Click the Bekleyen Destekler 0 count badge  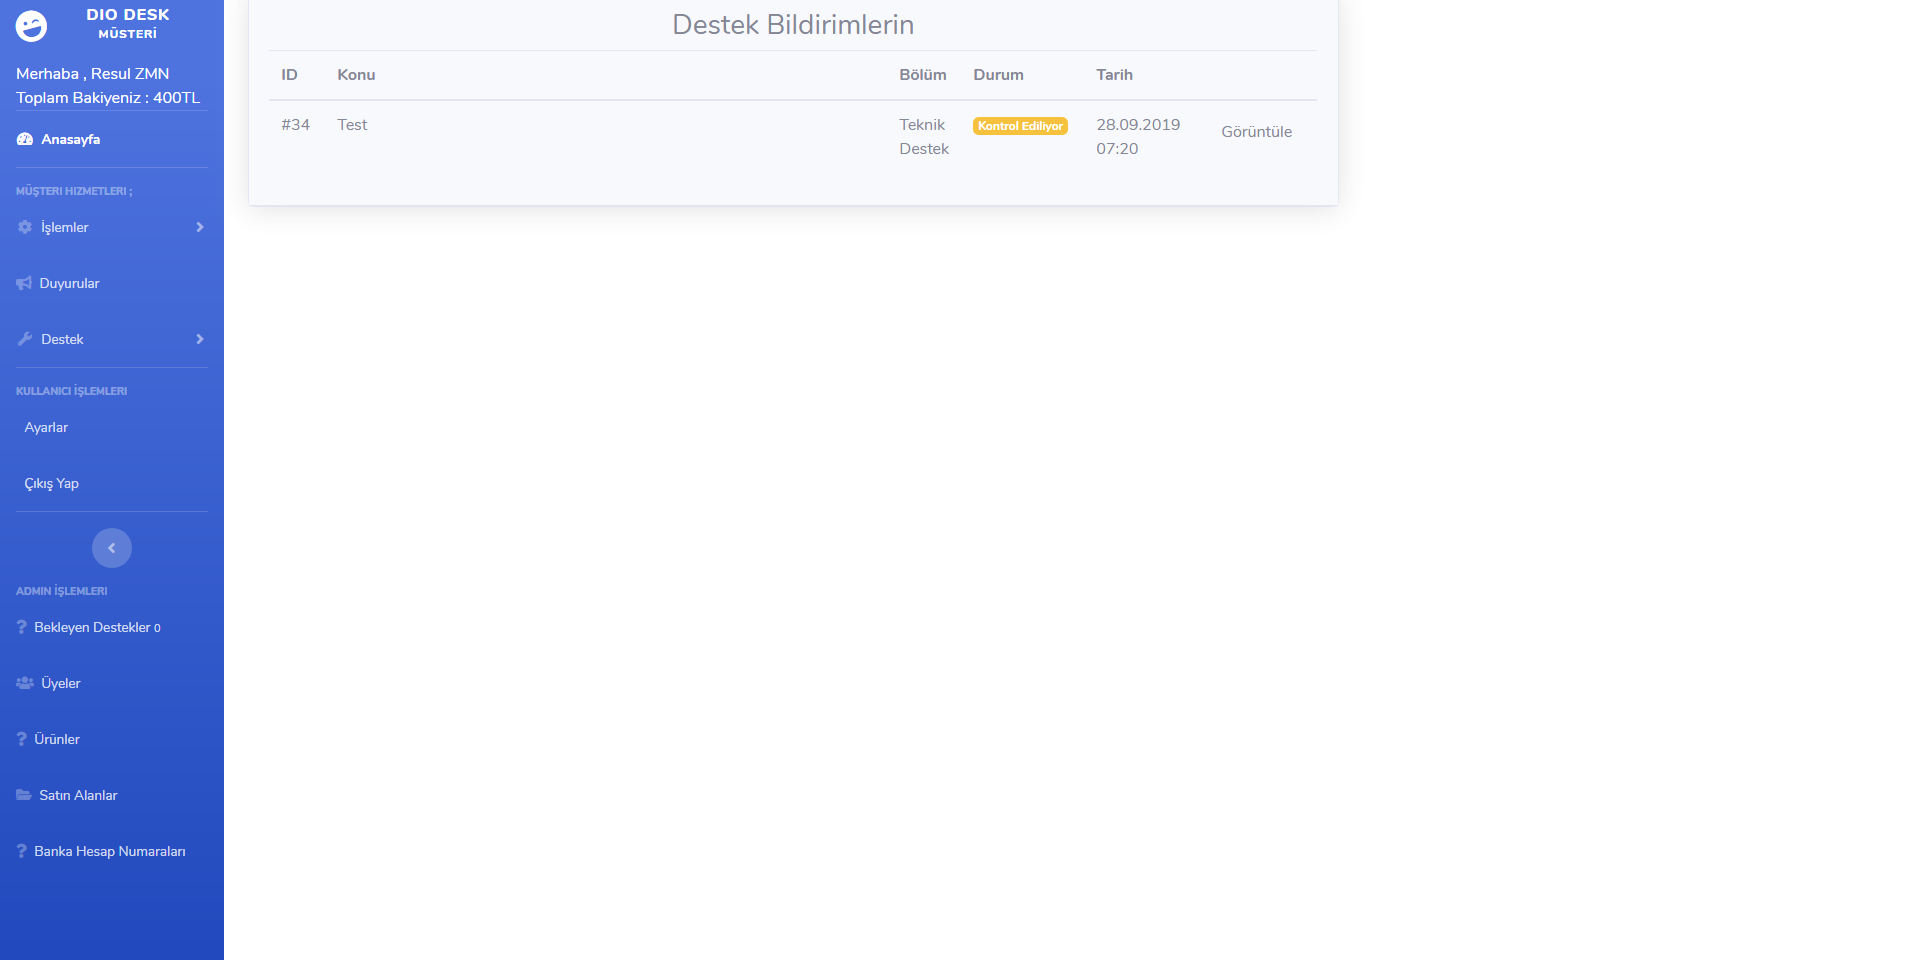tap(157, 628)
